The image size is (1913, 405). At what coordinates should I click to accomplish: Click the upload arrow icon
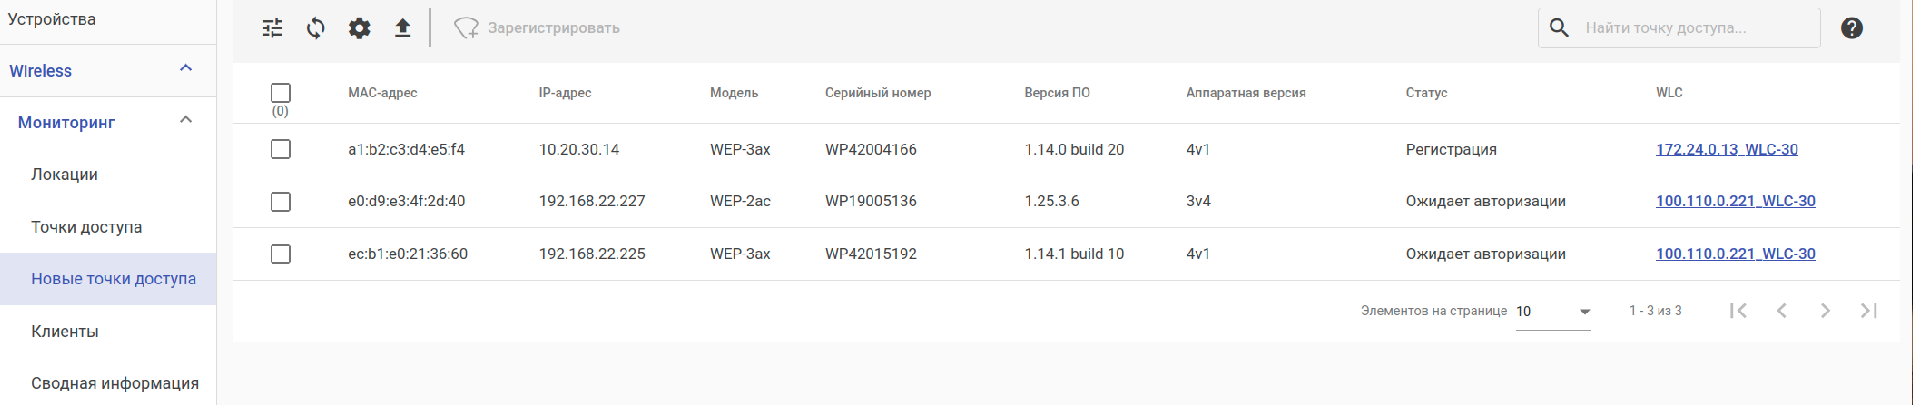click(402, 28)
